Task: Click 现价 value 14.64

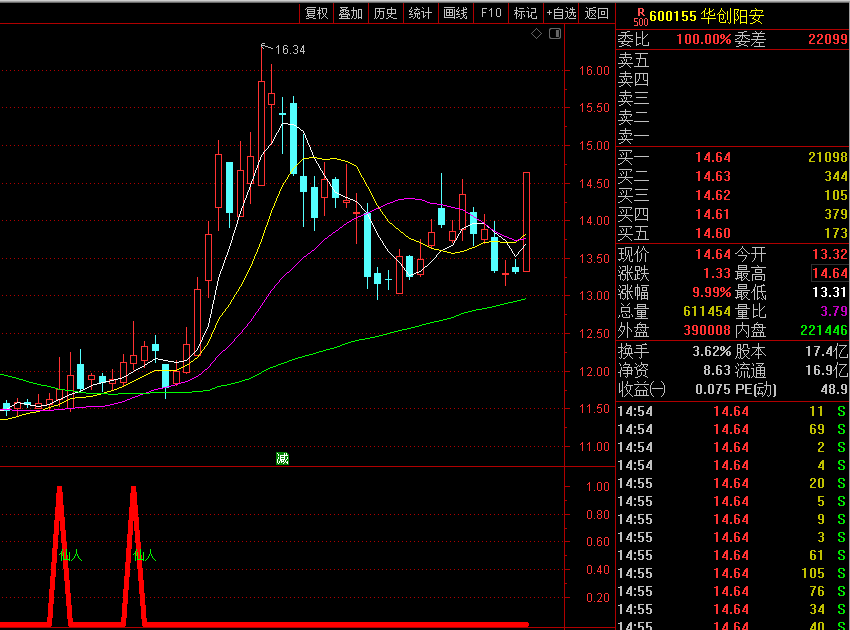Action: (713, 254)
